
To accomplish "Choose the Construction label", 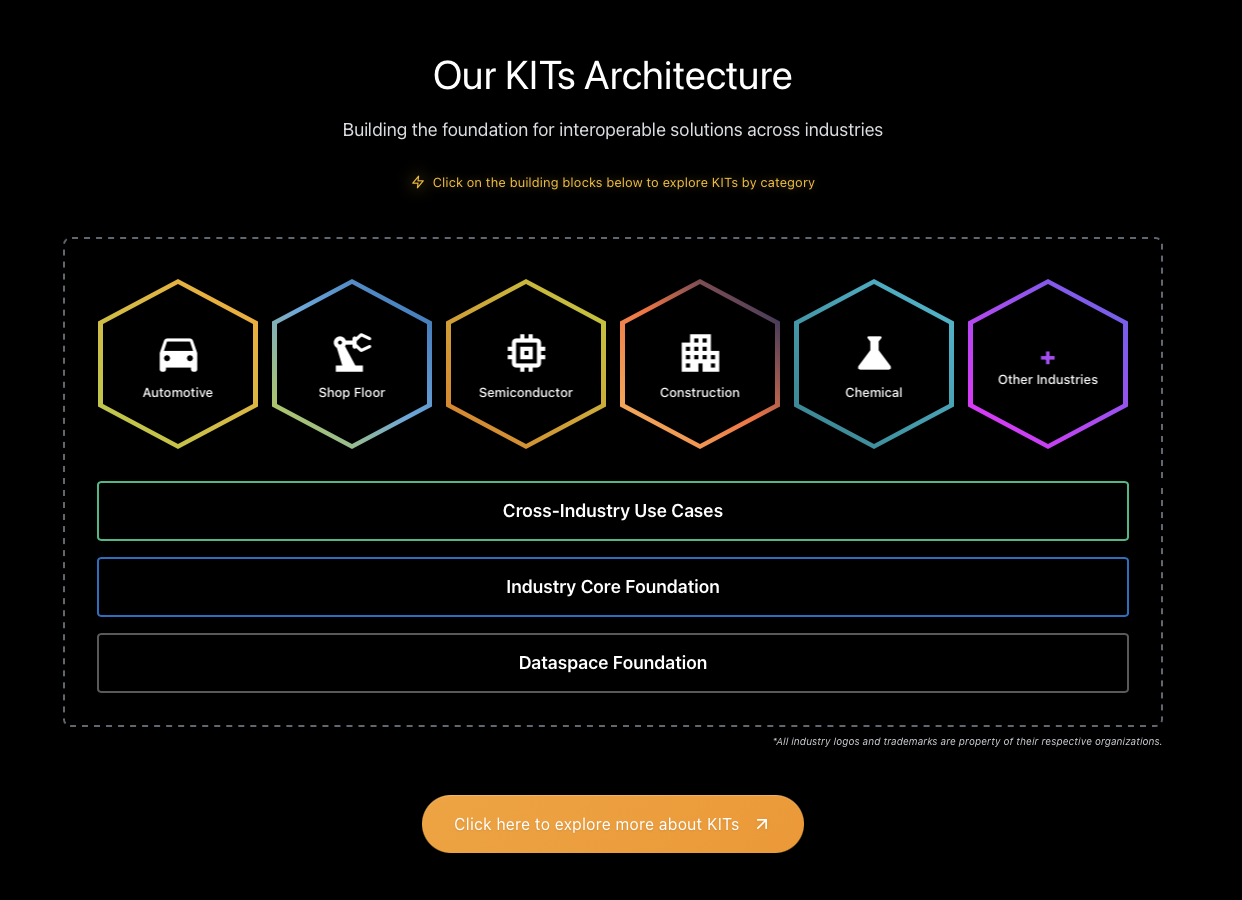I will point(700,393).
